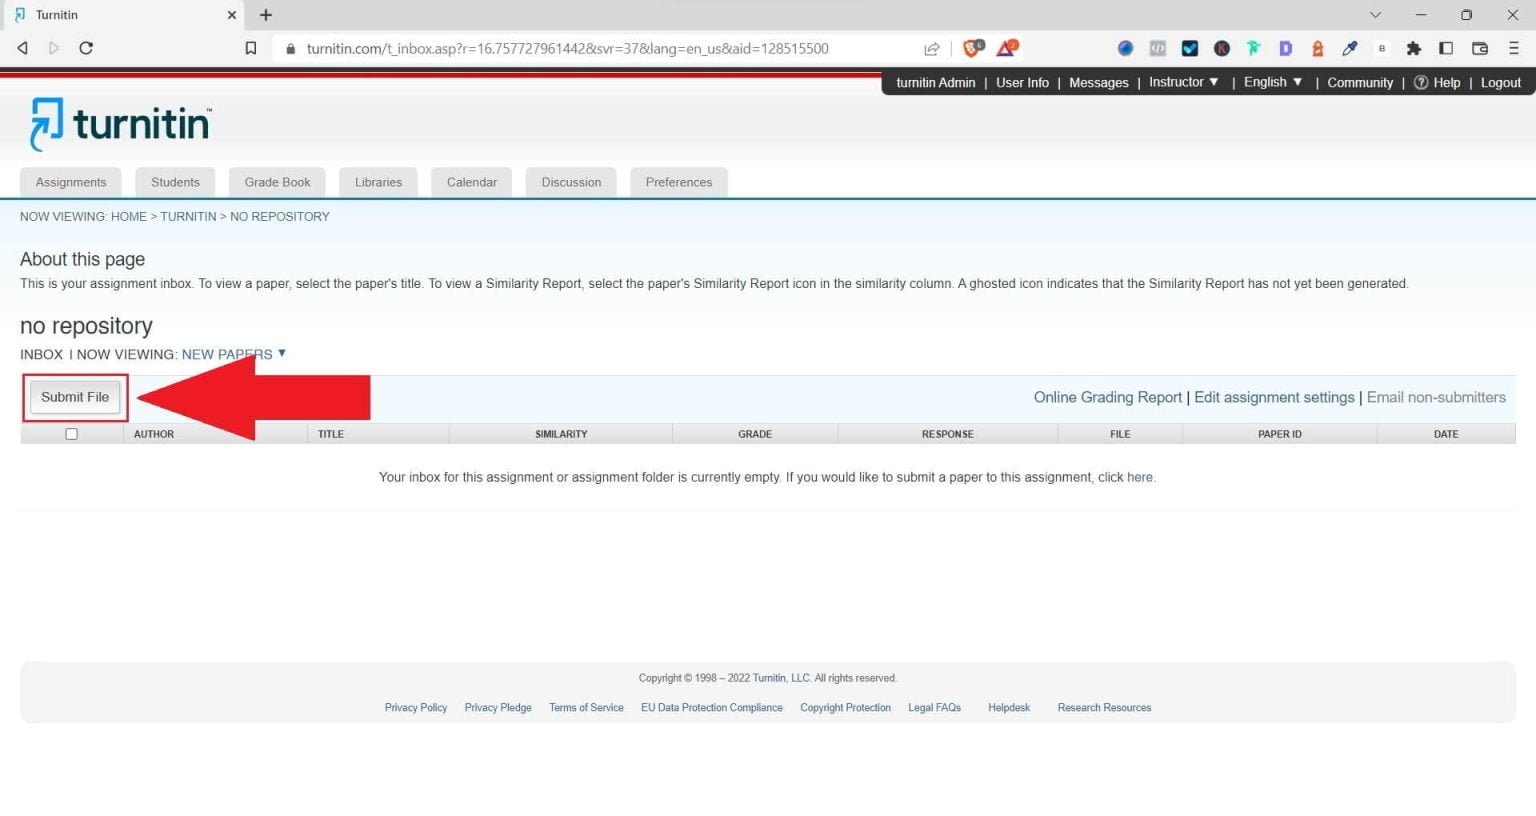Click the sidebar panel icon in the toolbar
The height and width of the screenshot is (816, 1536).
pyautogui.click(x=1446, y=48)
